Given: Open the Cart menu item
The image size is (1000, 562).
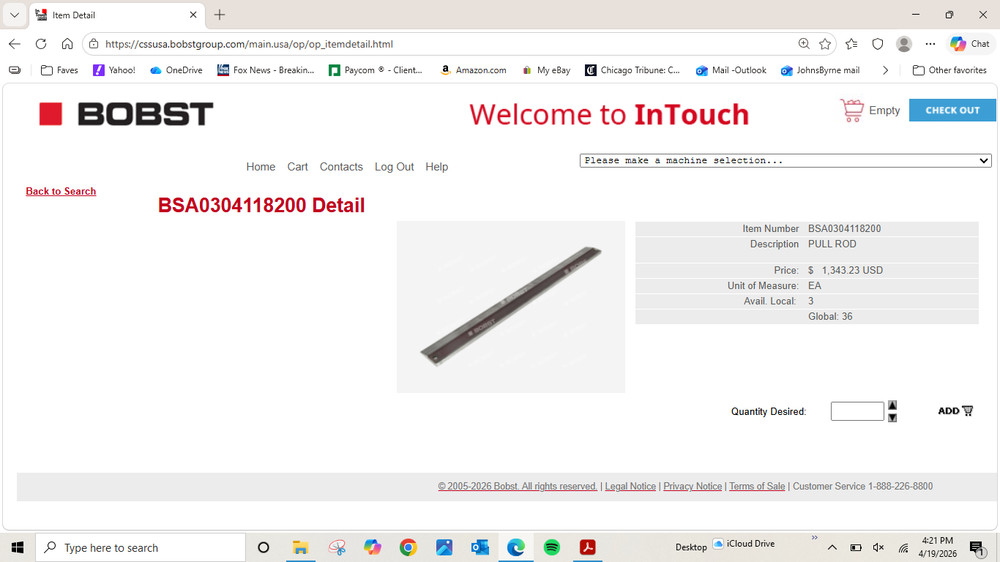Looking at the screenshot, I should [297, 166].
